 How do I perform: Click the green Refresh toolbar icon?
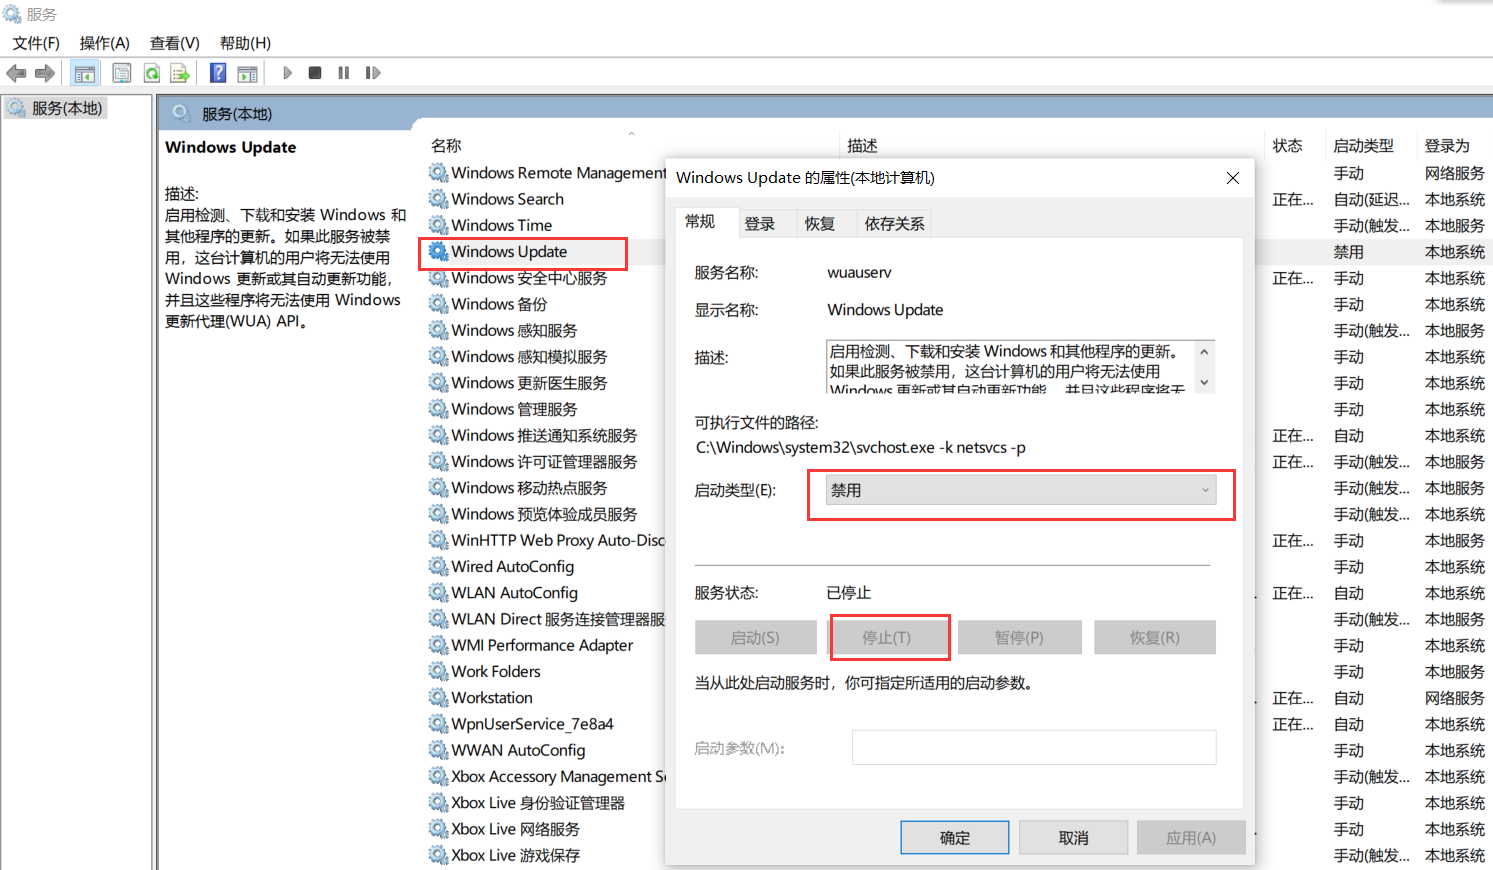[x=151, y=73]
